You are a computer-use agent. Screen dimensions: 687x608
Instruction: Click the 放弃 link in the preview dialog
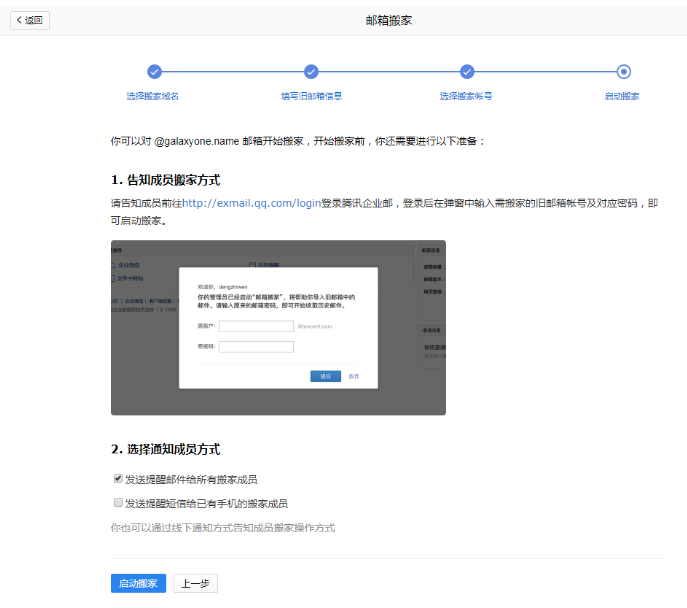(x=354, y=376)
